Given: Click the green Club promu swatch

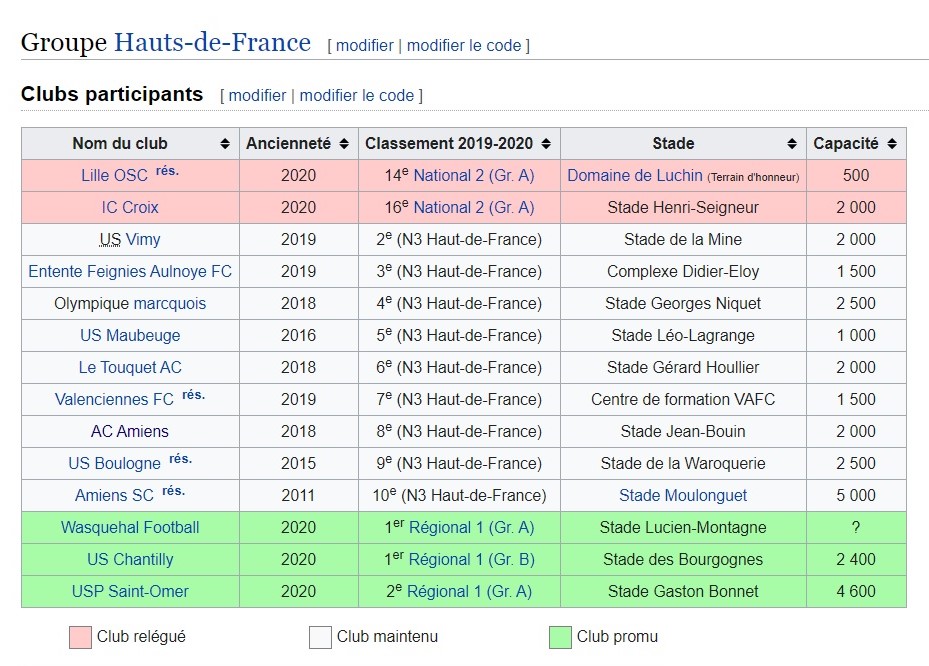Looking at the screenshot, I should (560, 637).
